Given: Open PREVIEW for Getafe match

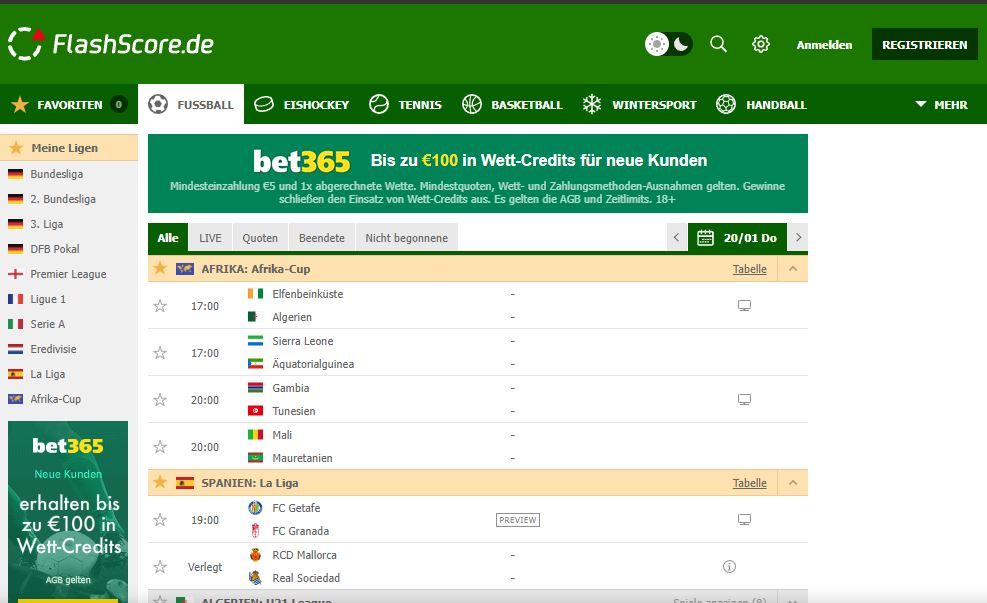Looking at the screenshot, I should click(x=518, y=520).
